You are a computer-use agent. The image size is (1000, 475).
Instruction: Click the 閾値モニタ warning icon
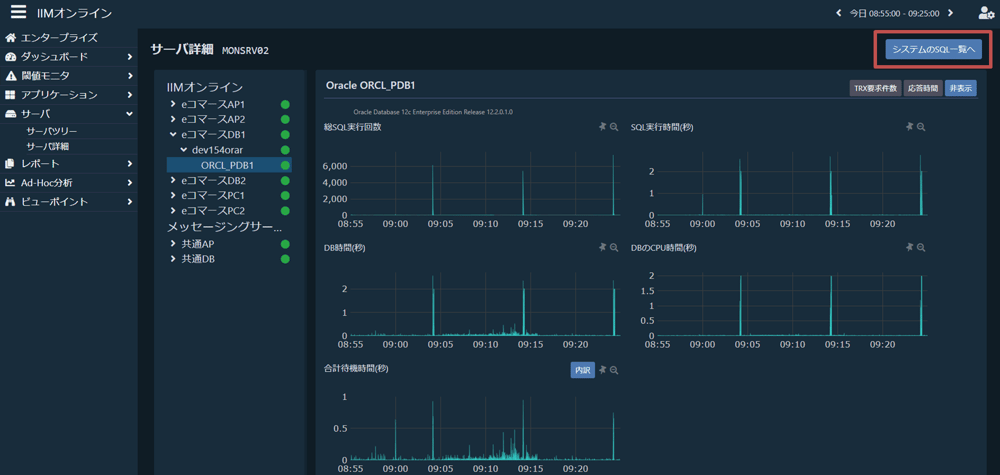click(10, 76)
